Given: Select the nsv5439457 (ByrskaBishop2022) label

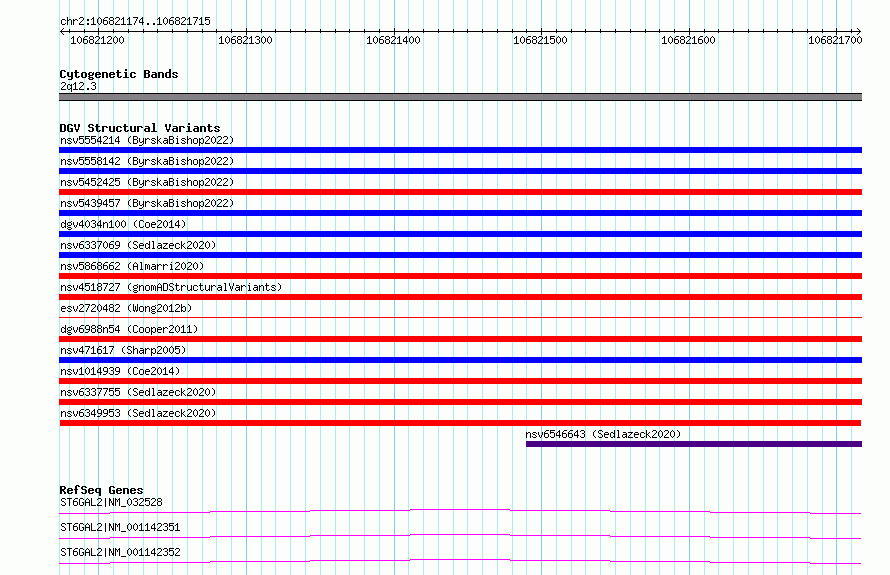Looking at the screenshot, I should [x=147, y=203].
